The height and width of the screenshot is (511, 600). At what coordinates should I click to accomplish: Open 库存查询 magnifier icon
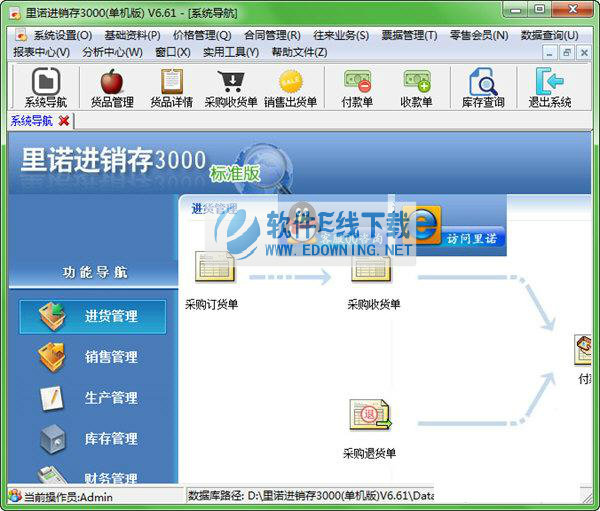click(x=483, y=82)
